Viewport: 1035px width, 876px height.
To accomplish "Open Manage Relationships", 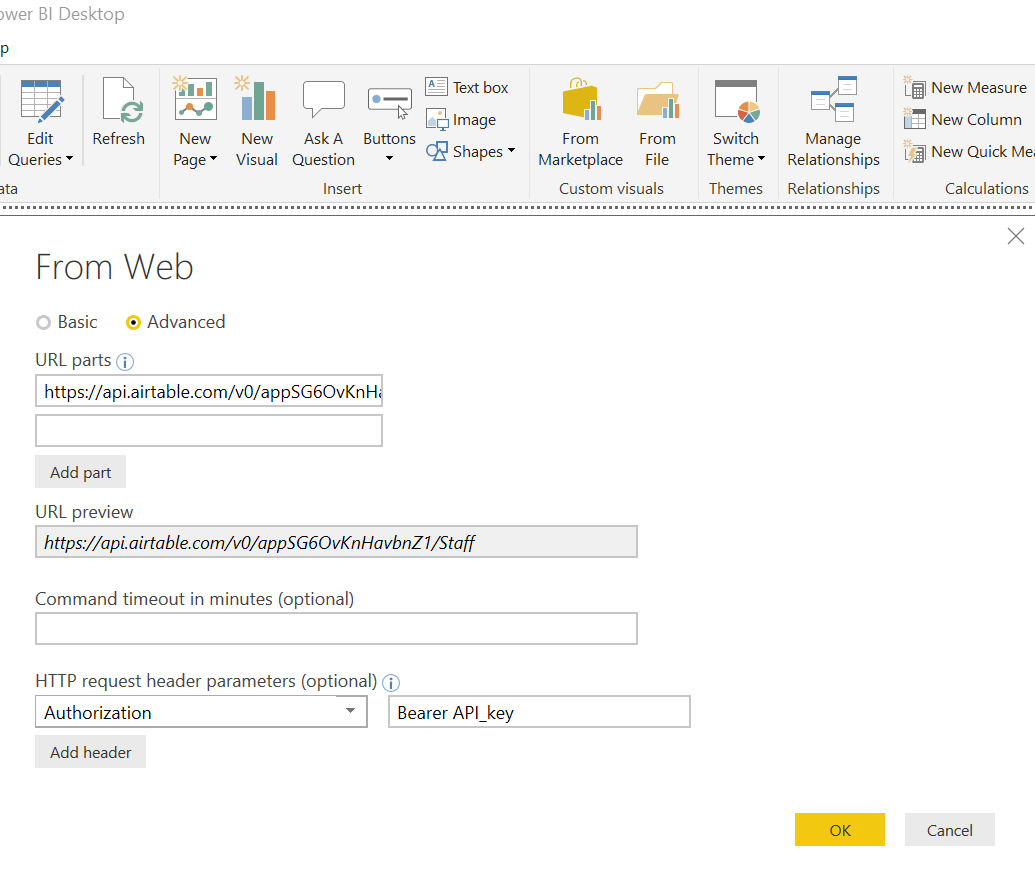I will pyautogui.click(x=834, y=121).
